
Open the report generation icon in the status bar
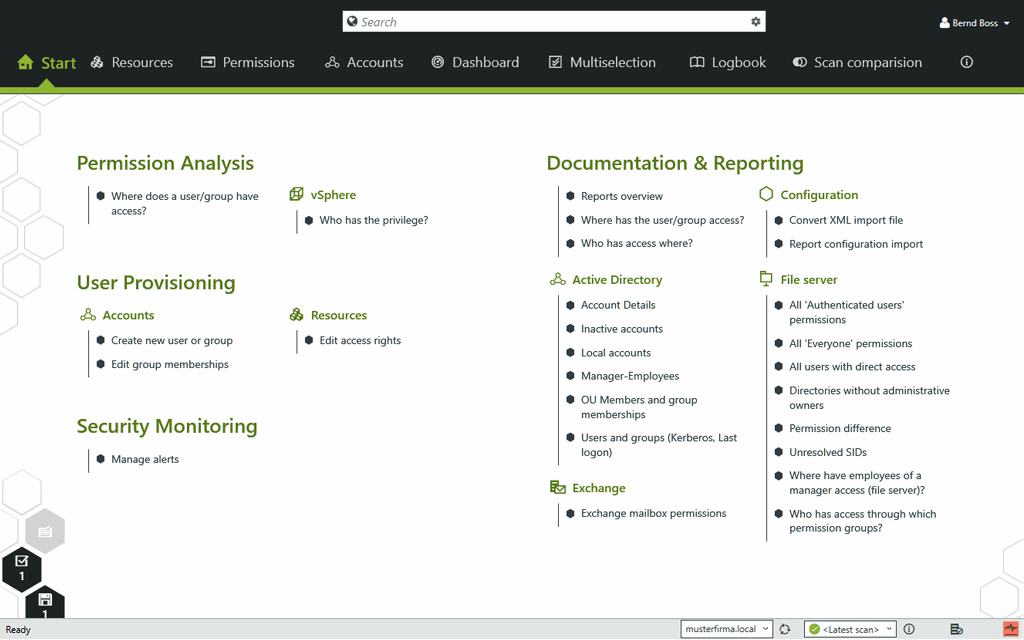[957, 628]
